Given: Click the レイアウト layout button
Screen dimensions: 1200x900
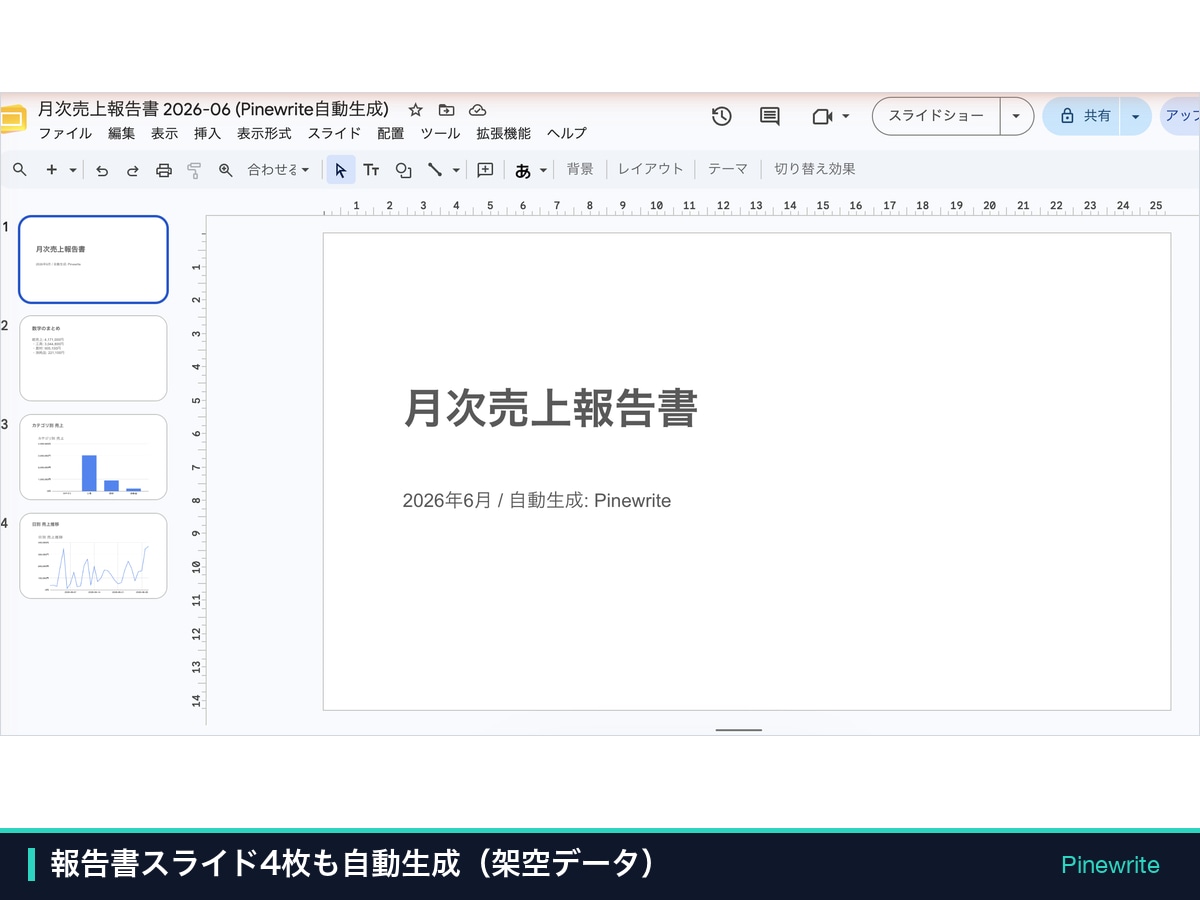Looking at the screenshot, I should pos(651,170).
